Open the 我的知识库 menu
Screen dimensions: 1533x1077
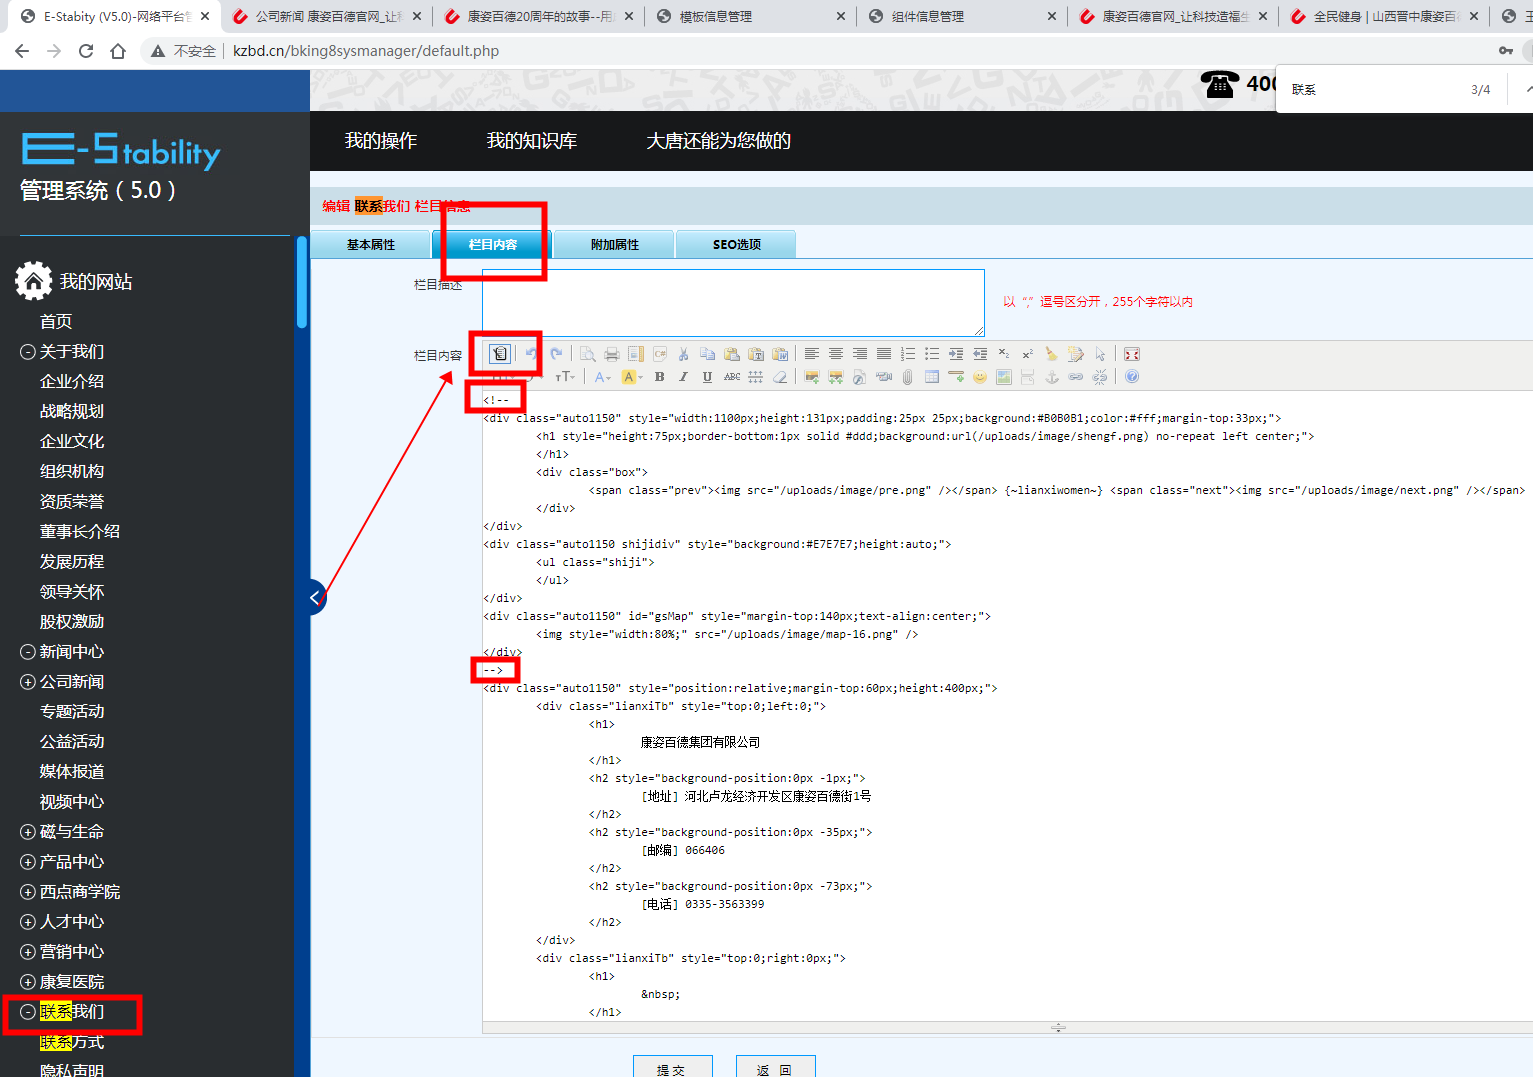[x=532, y=141]
